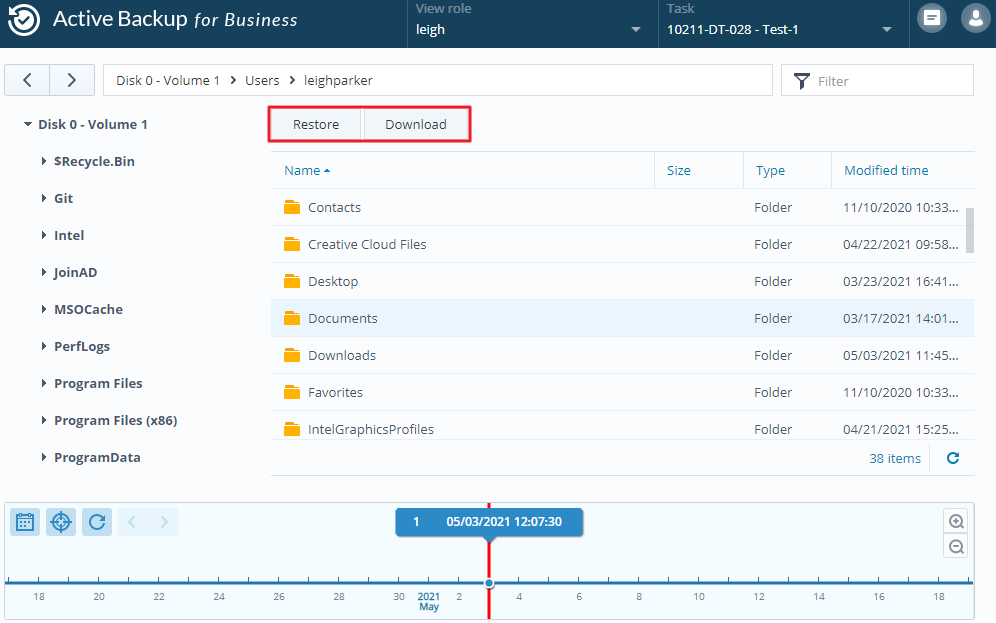996x623 pixels.
Task: Select the Git folder in tree
Action: point(64,198)
